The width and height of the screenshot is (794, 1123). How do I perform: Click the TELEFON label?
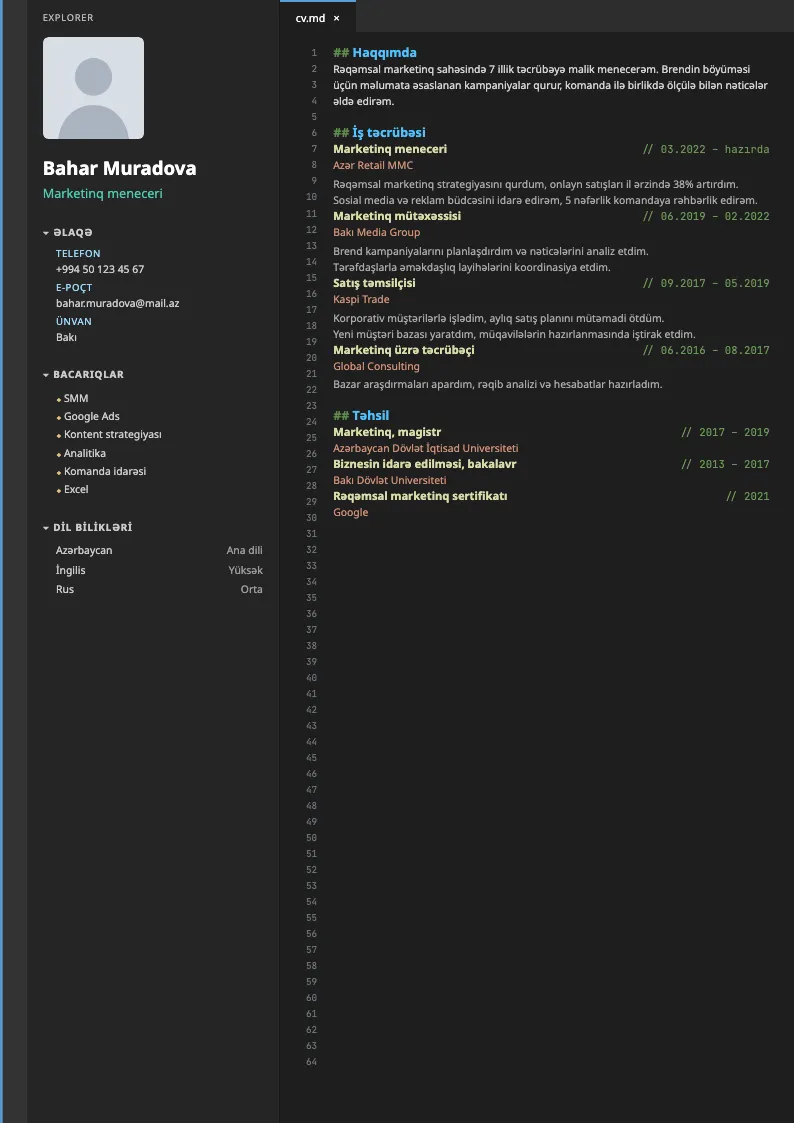(x=78, y=254)
